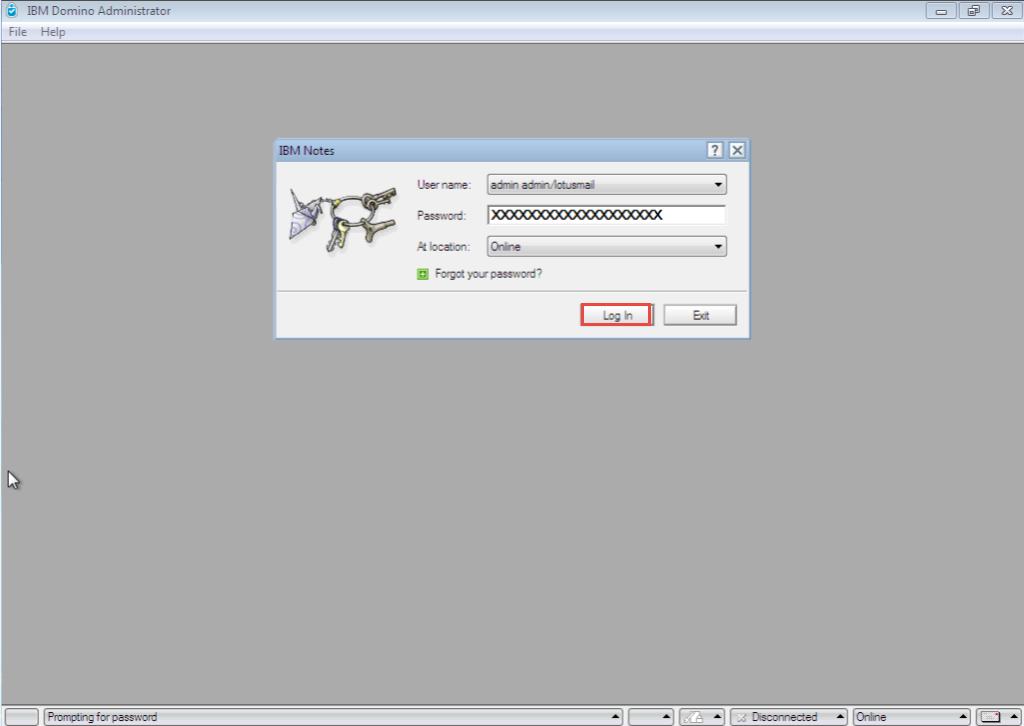Click the keyring crane image in the login dialog
The width and height of the screenshot is (1024, 726).
pos(343,221)
